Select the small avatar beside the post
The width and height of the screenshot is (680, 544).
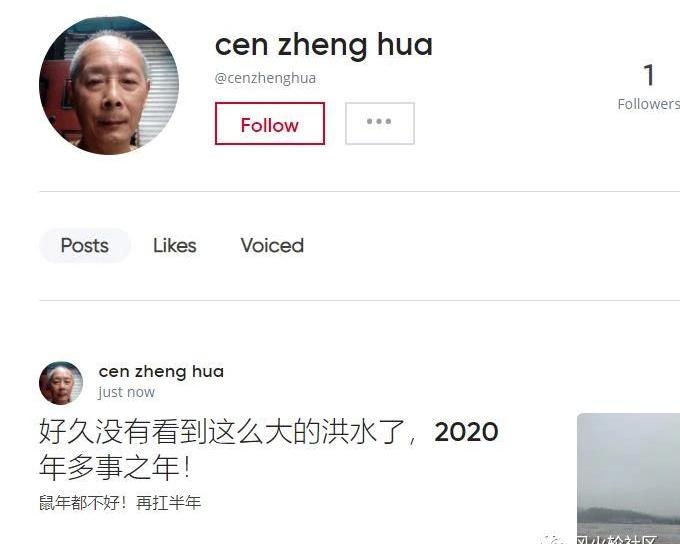coord(61,383)
